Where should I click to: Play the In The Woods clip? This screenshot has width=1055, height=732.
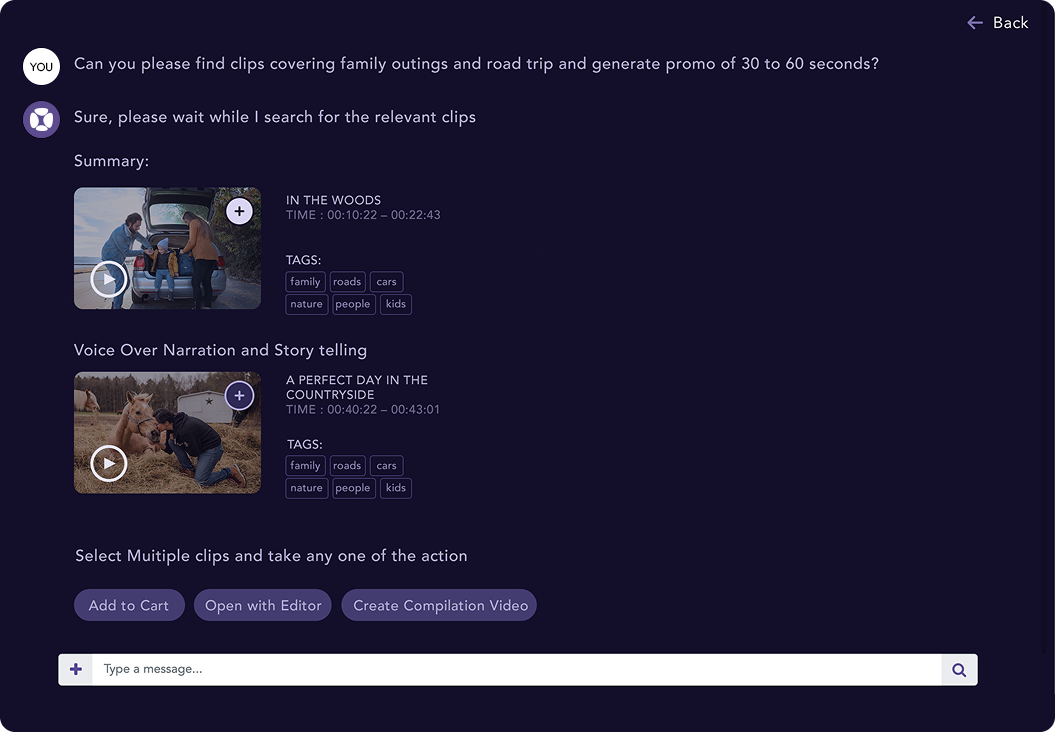[109, 279]
